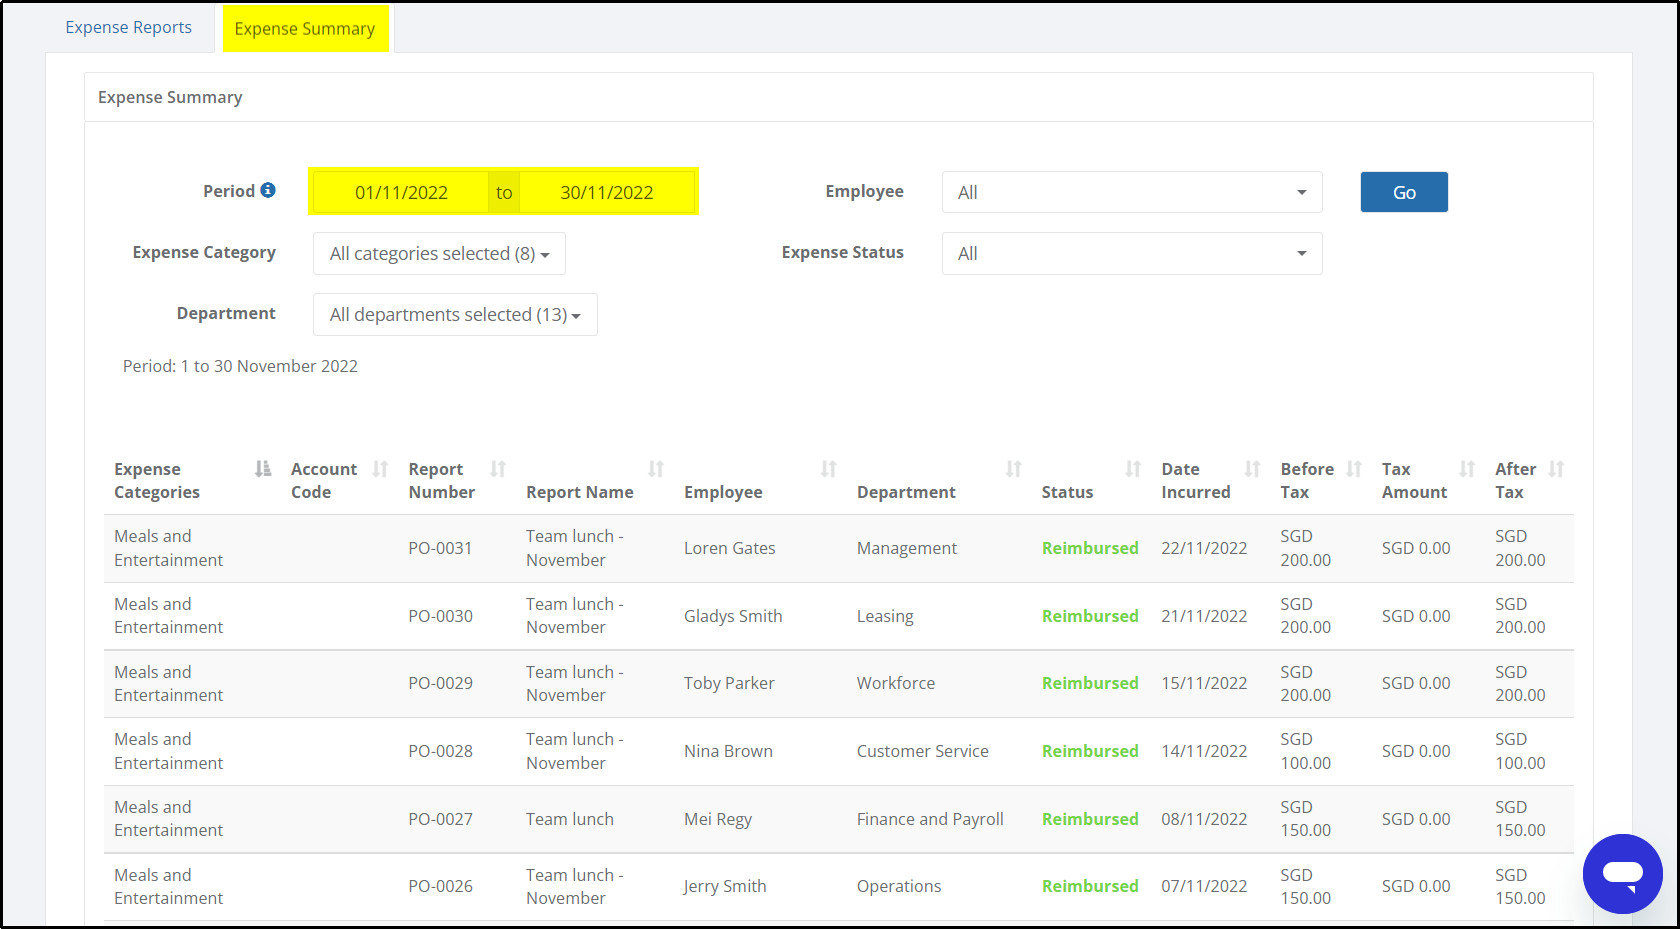Image resolution: width=1680 pixels, height=929 pixels.
Task: Sort by Account Code column icon
Action: click(380, 469)
